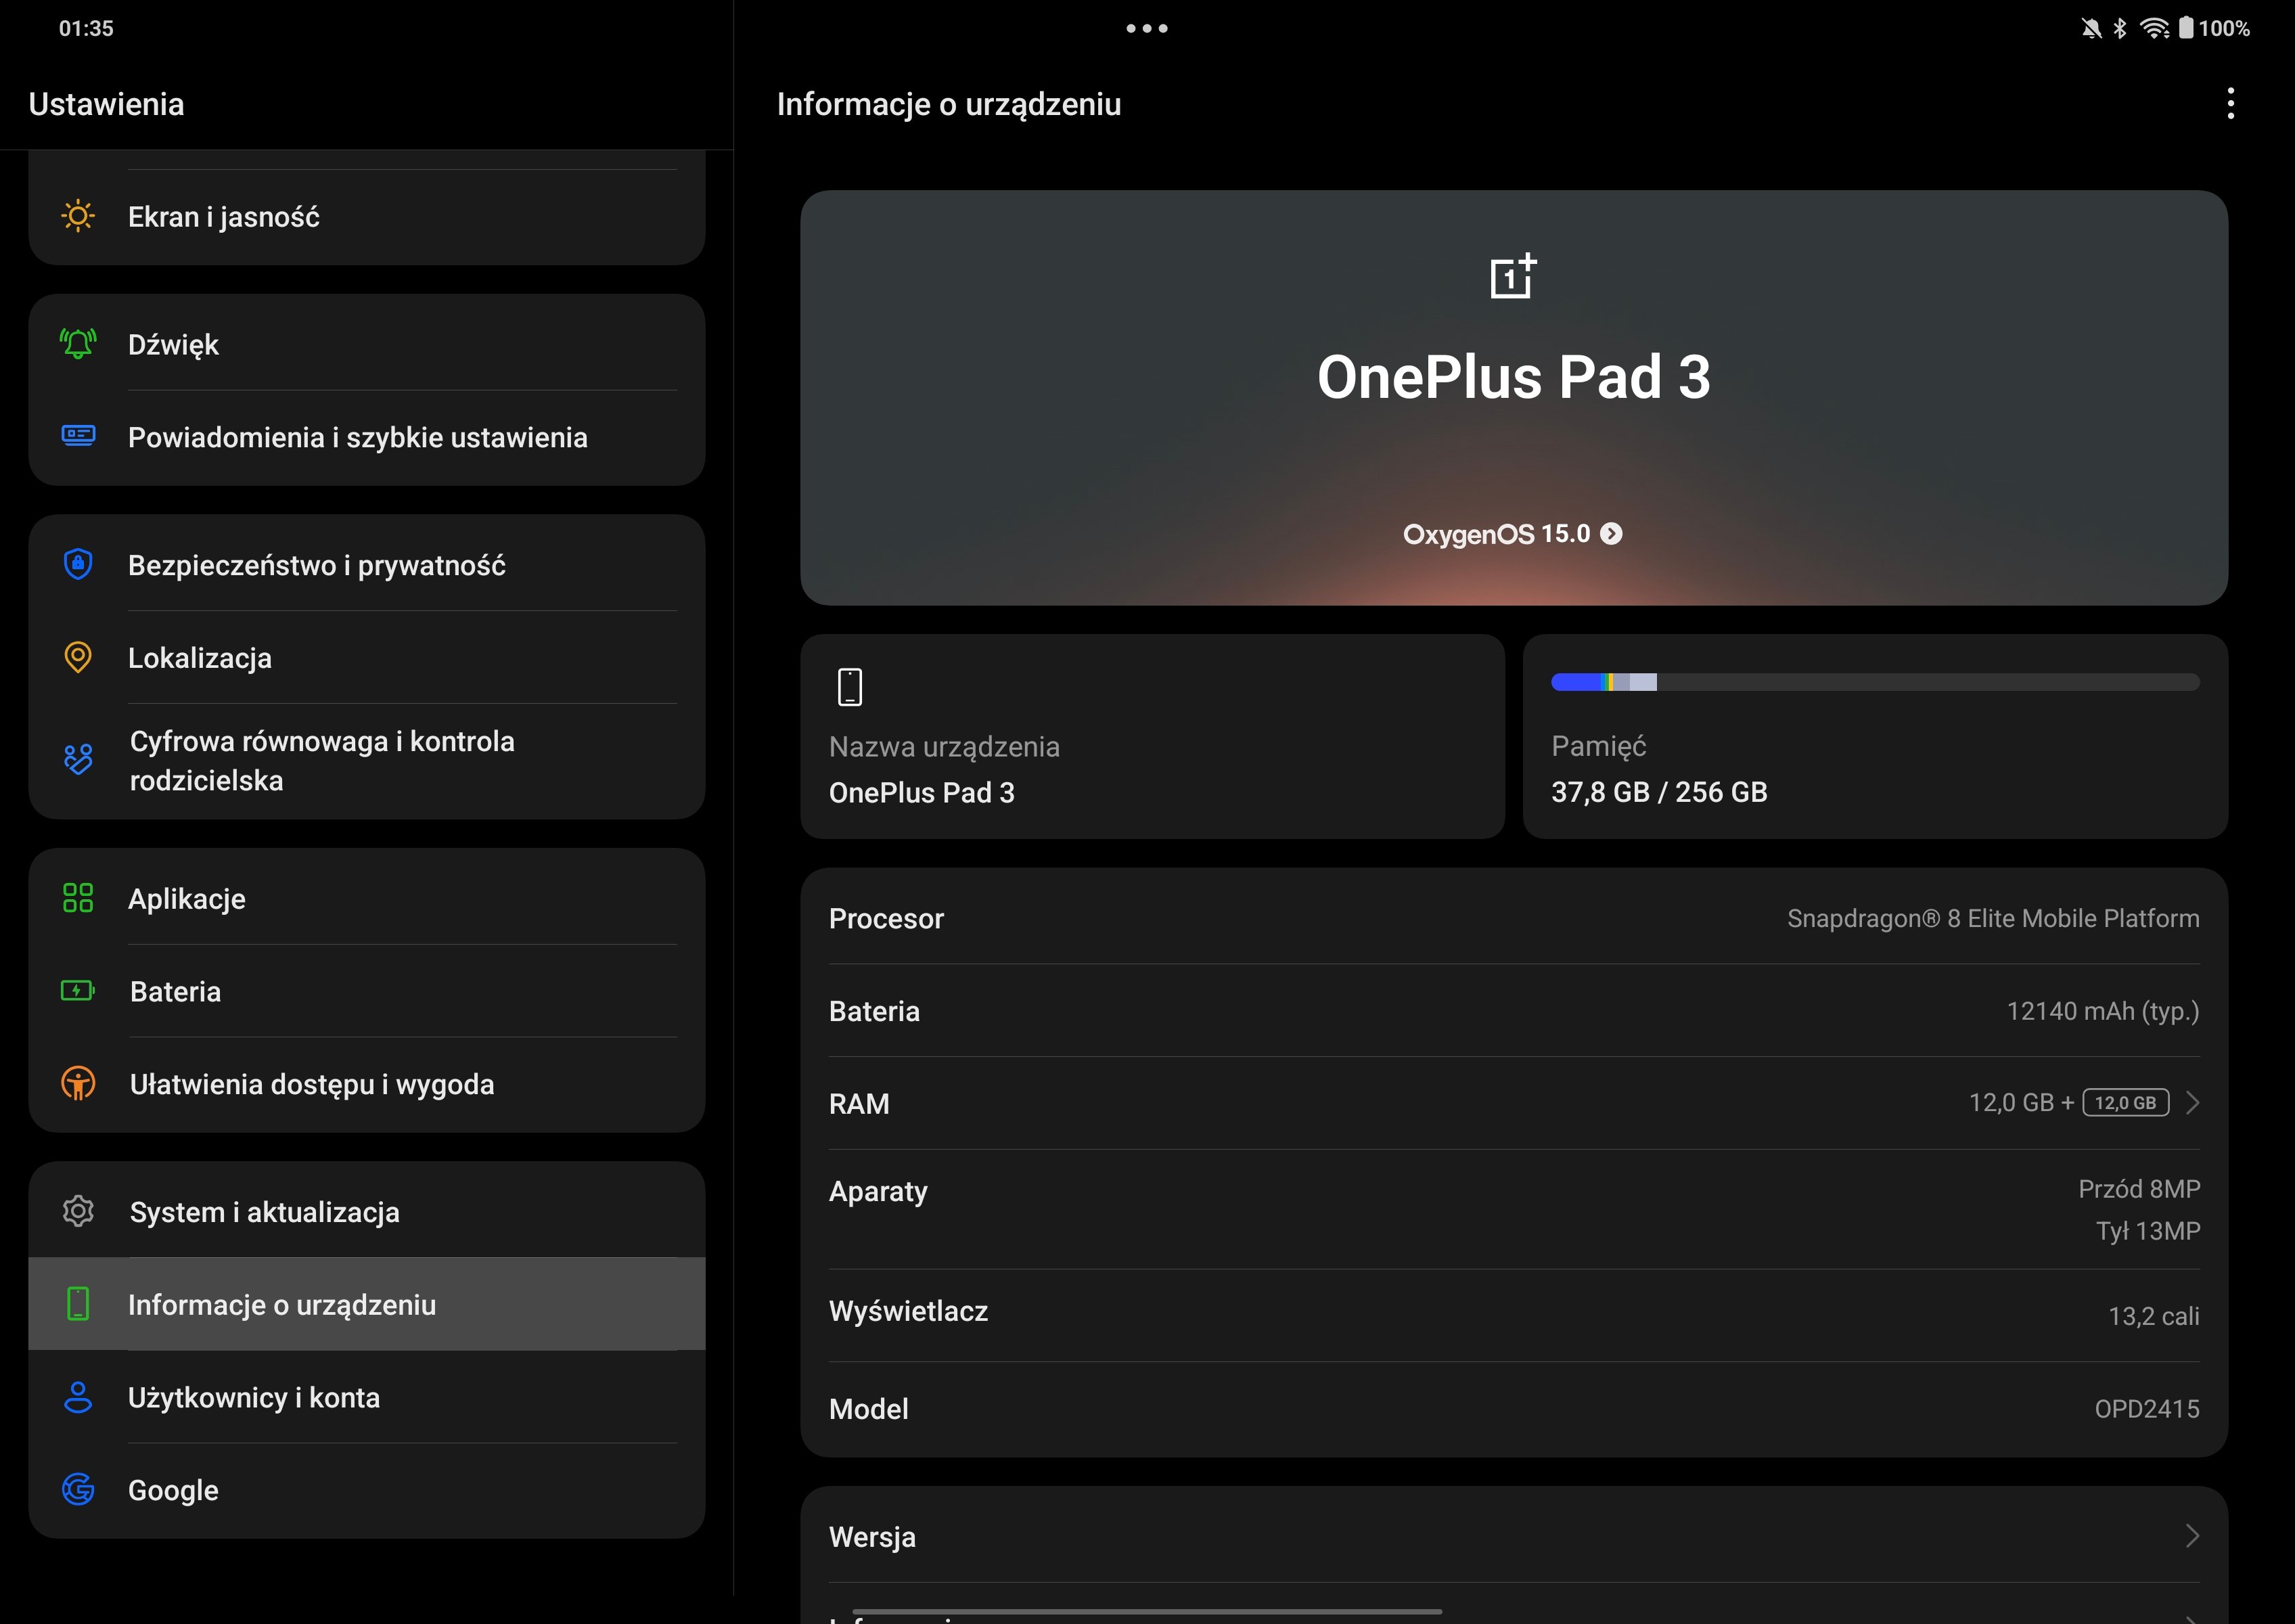Tap the Wyświetlacz 13,2 cali row

click(1514, 1314)
